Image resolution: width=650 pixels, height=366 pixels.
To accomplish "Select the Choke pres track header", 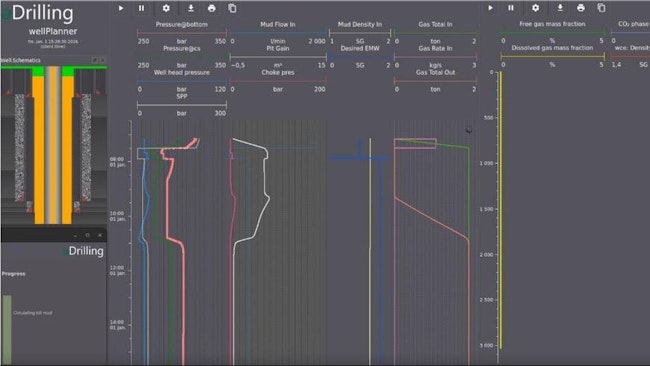I will (278, 73).
